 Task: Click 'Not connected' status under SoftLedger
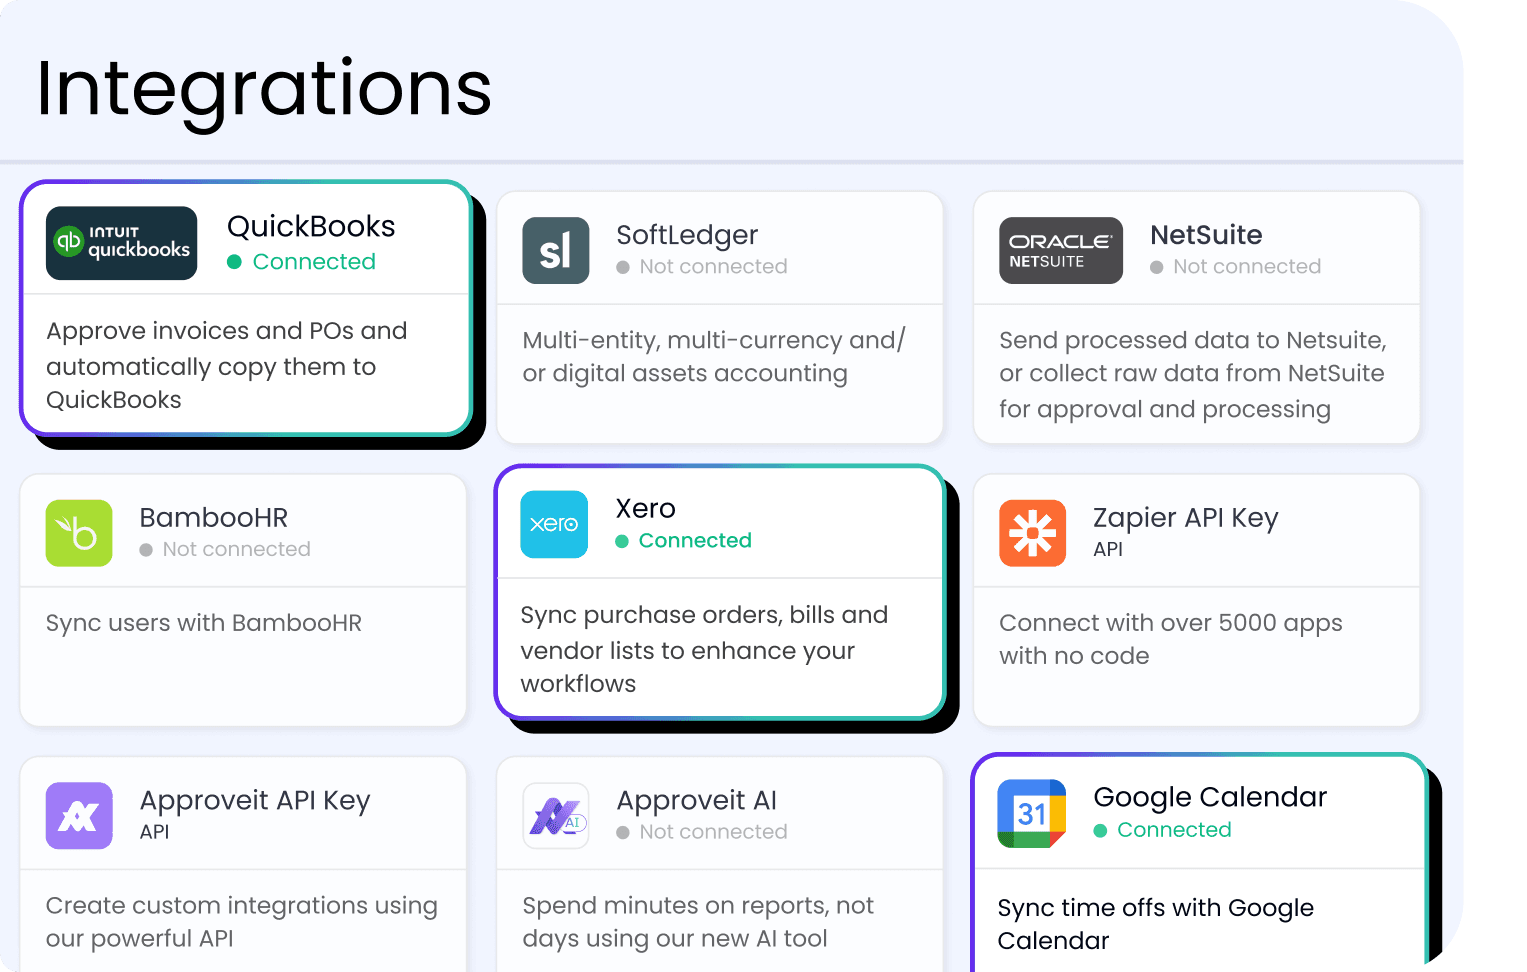pos(713,267)
